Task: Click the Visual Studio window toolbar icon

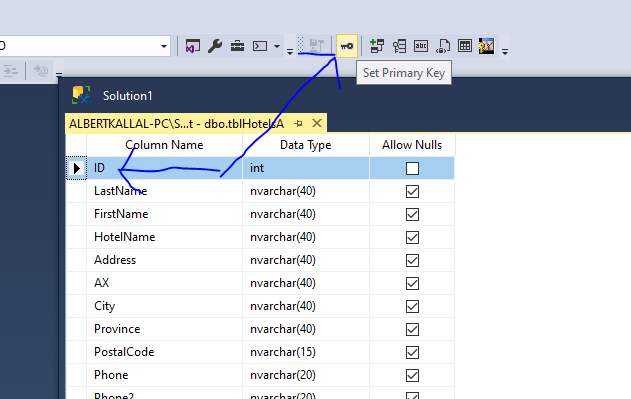Action: tap(193, 46)
